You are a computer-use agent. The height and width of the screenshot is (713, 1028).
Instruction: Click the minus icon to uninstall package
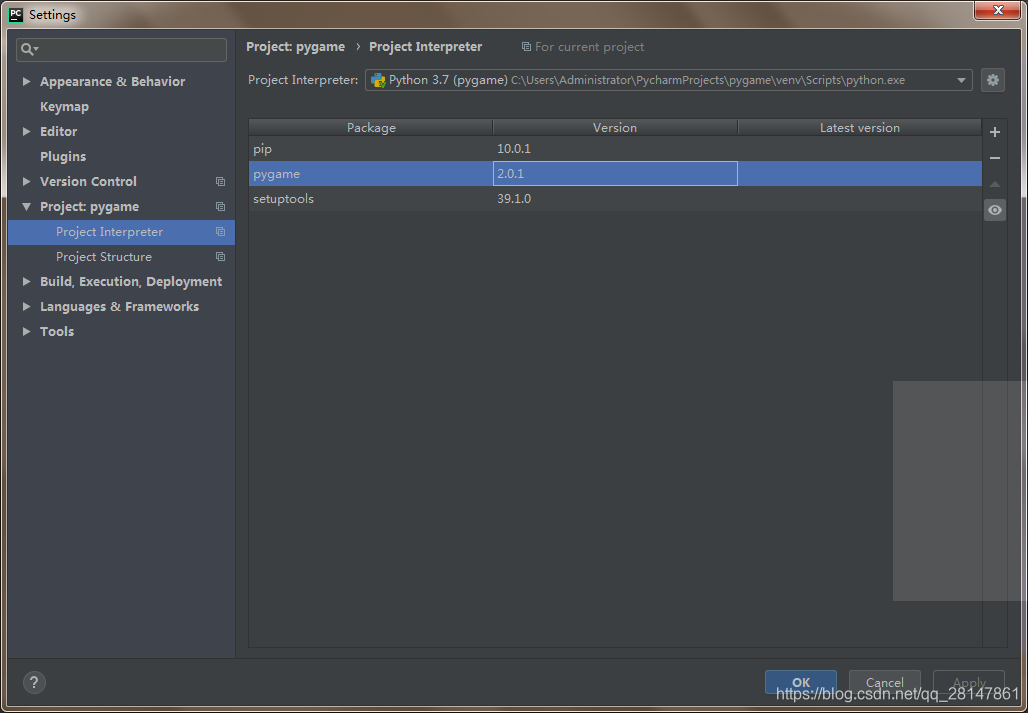[995, 158]
